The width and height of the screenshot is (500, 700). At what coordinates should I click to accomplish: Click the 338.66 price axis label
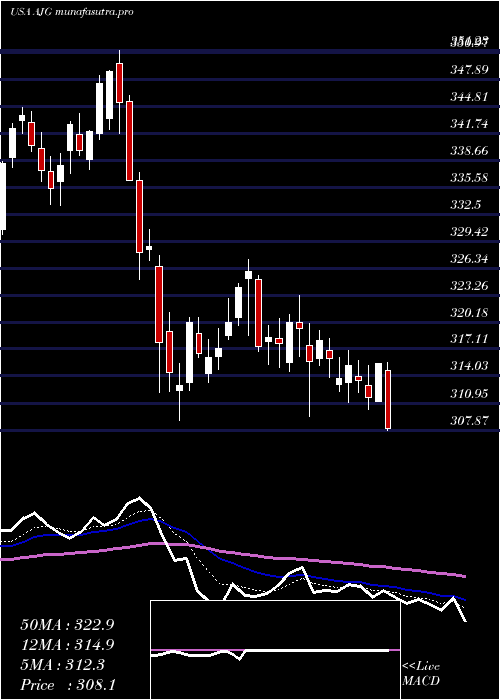pos(469,151)
